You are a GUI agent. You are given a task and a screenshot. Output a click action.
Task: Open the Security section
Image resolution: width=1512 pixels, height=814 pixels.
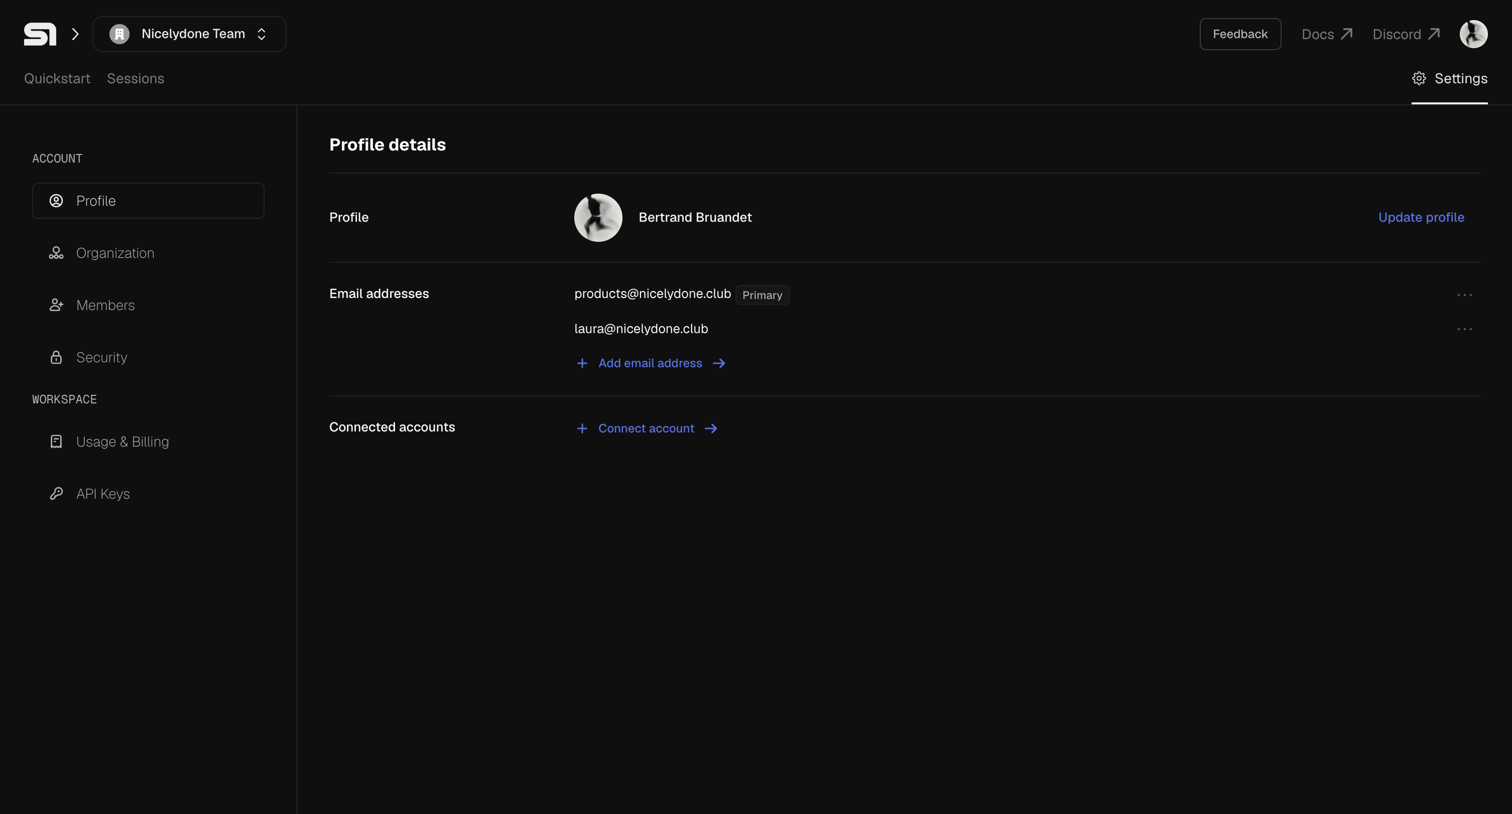pos(148,357)
